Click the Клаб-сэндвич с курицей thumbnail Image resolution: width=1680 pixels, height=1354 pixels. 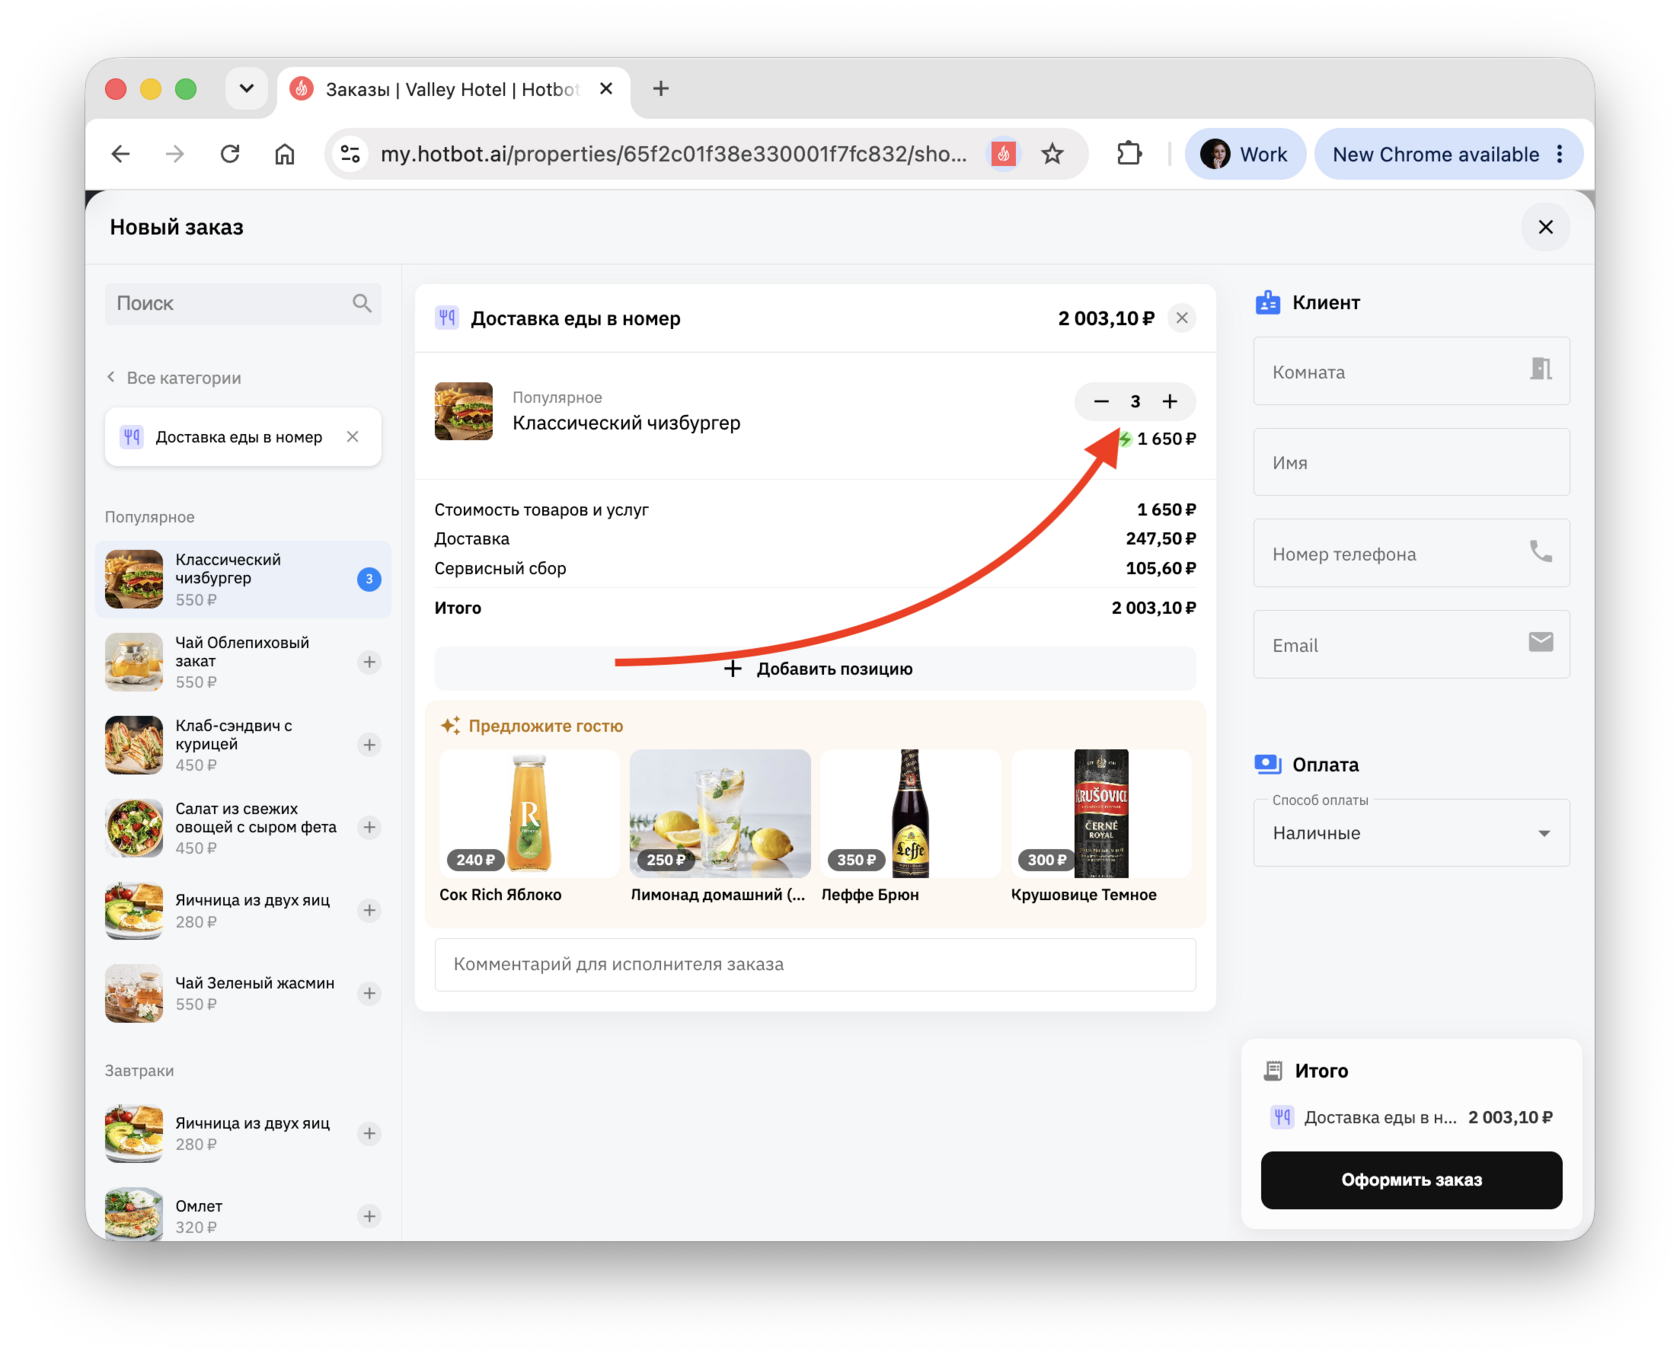[x=134, y=745]
